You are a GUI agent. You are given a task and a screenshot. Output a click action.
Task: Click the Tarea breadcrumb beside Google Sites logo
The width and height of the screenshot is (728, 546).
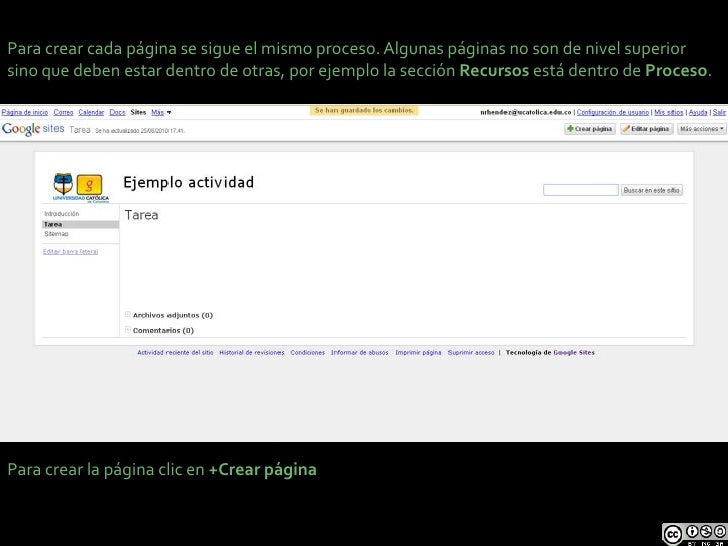[79, 130]
